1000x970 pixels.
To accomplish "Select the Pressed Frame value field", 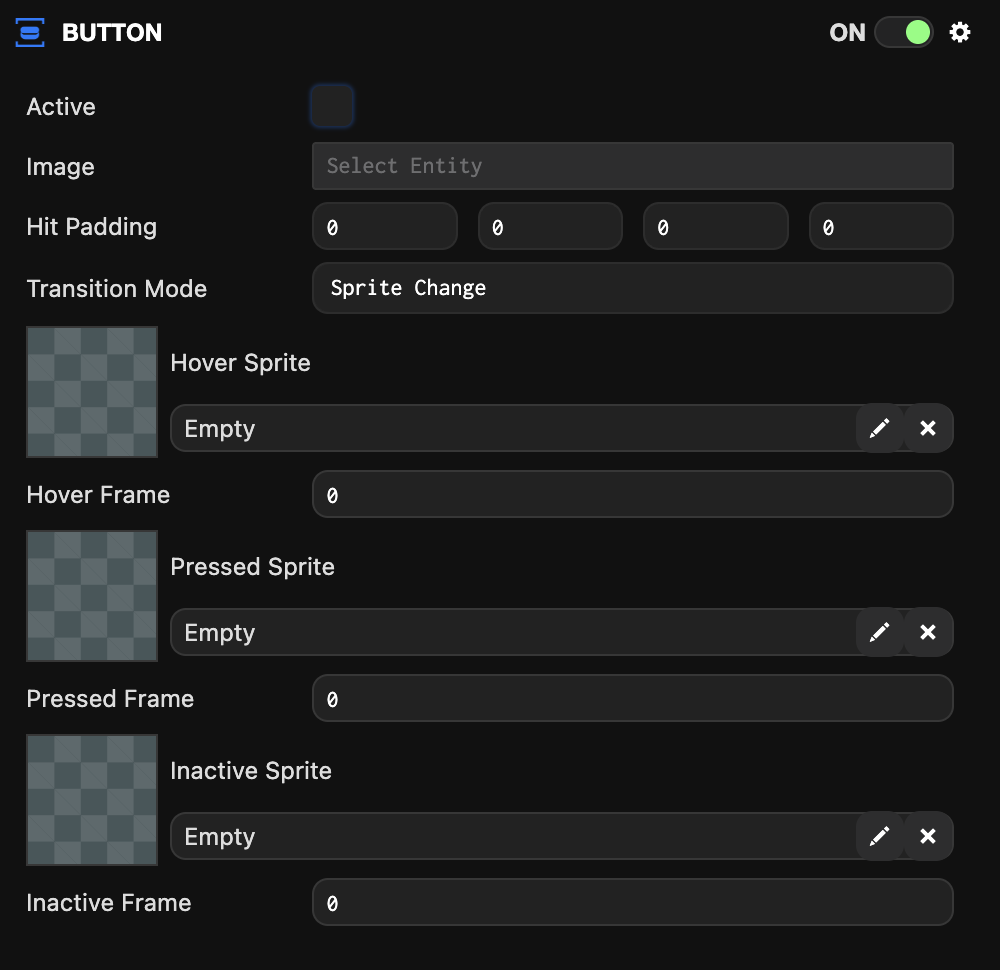I will [x=632, y=698].
